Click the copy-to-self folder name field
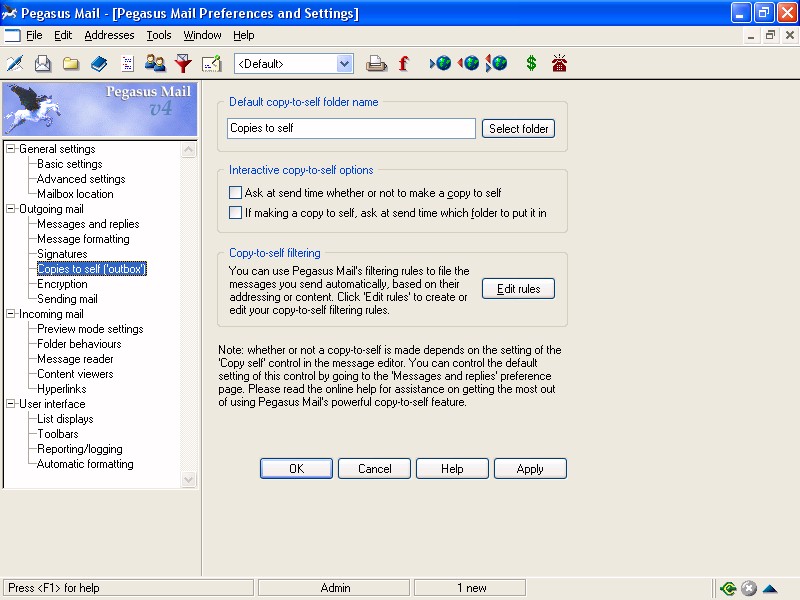The image size is (800, 600). [351, 128]
